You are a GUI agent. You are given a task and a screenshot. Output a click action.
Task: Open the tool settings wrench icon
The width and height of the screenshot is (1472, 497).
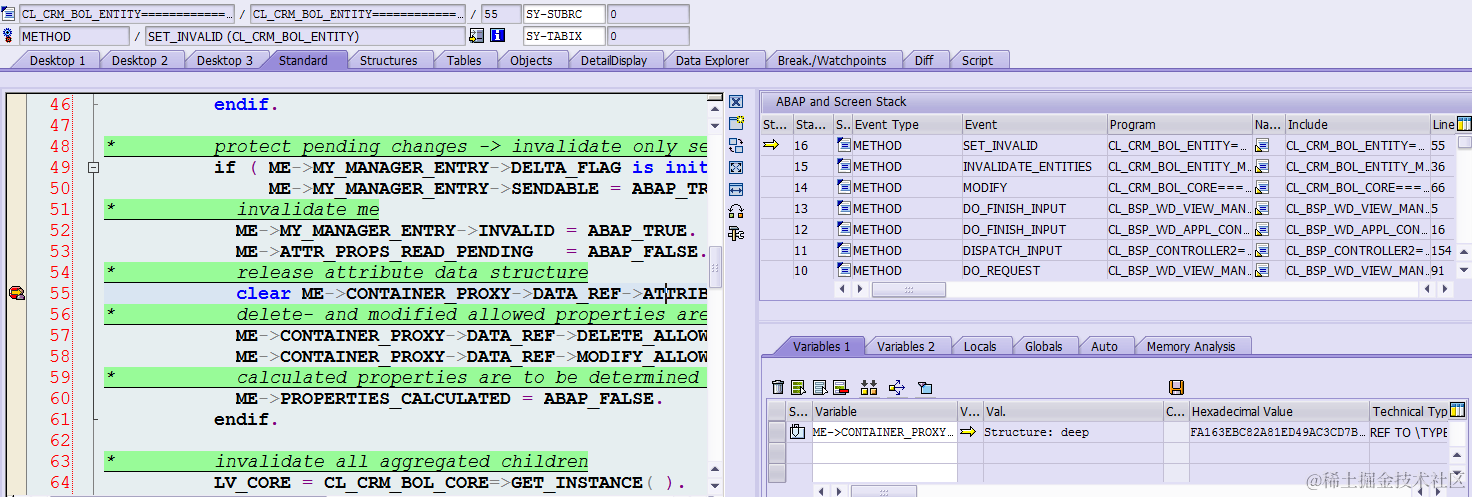(x=736, y=233)
